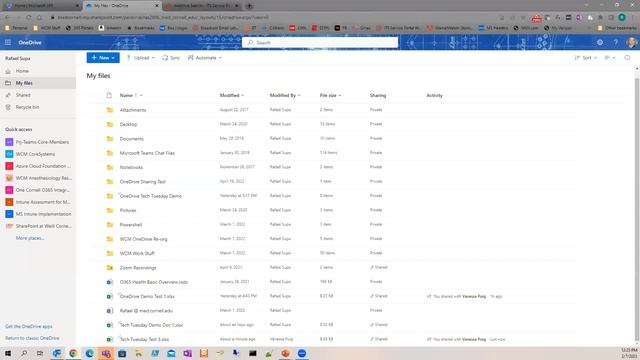Open the Home item in the sidebar
This screenshot has width=640, height=360.
click(x=22, y=71)
